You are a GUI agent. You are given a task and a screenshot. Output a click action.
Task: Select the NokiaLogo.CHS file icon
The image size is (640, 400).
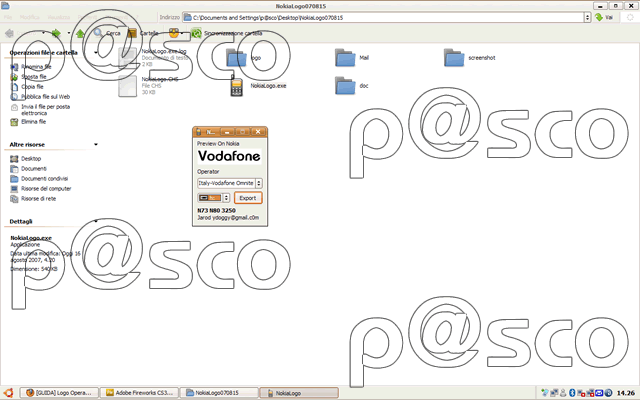click(x=127, y=86)
